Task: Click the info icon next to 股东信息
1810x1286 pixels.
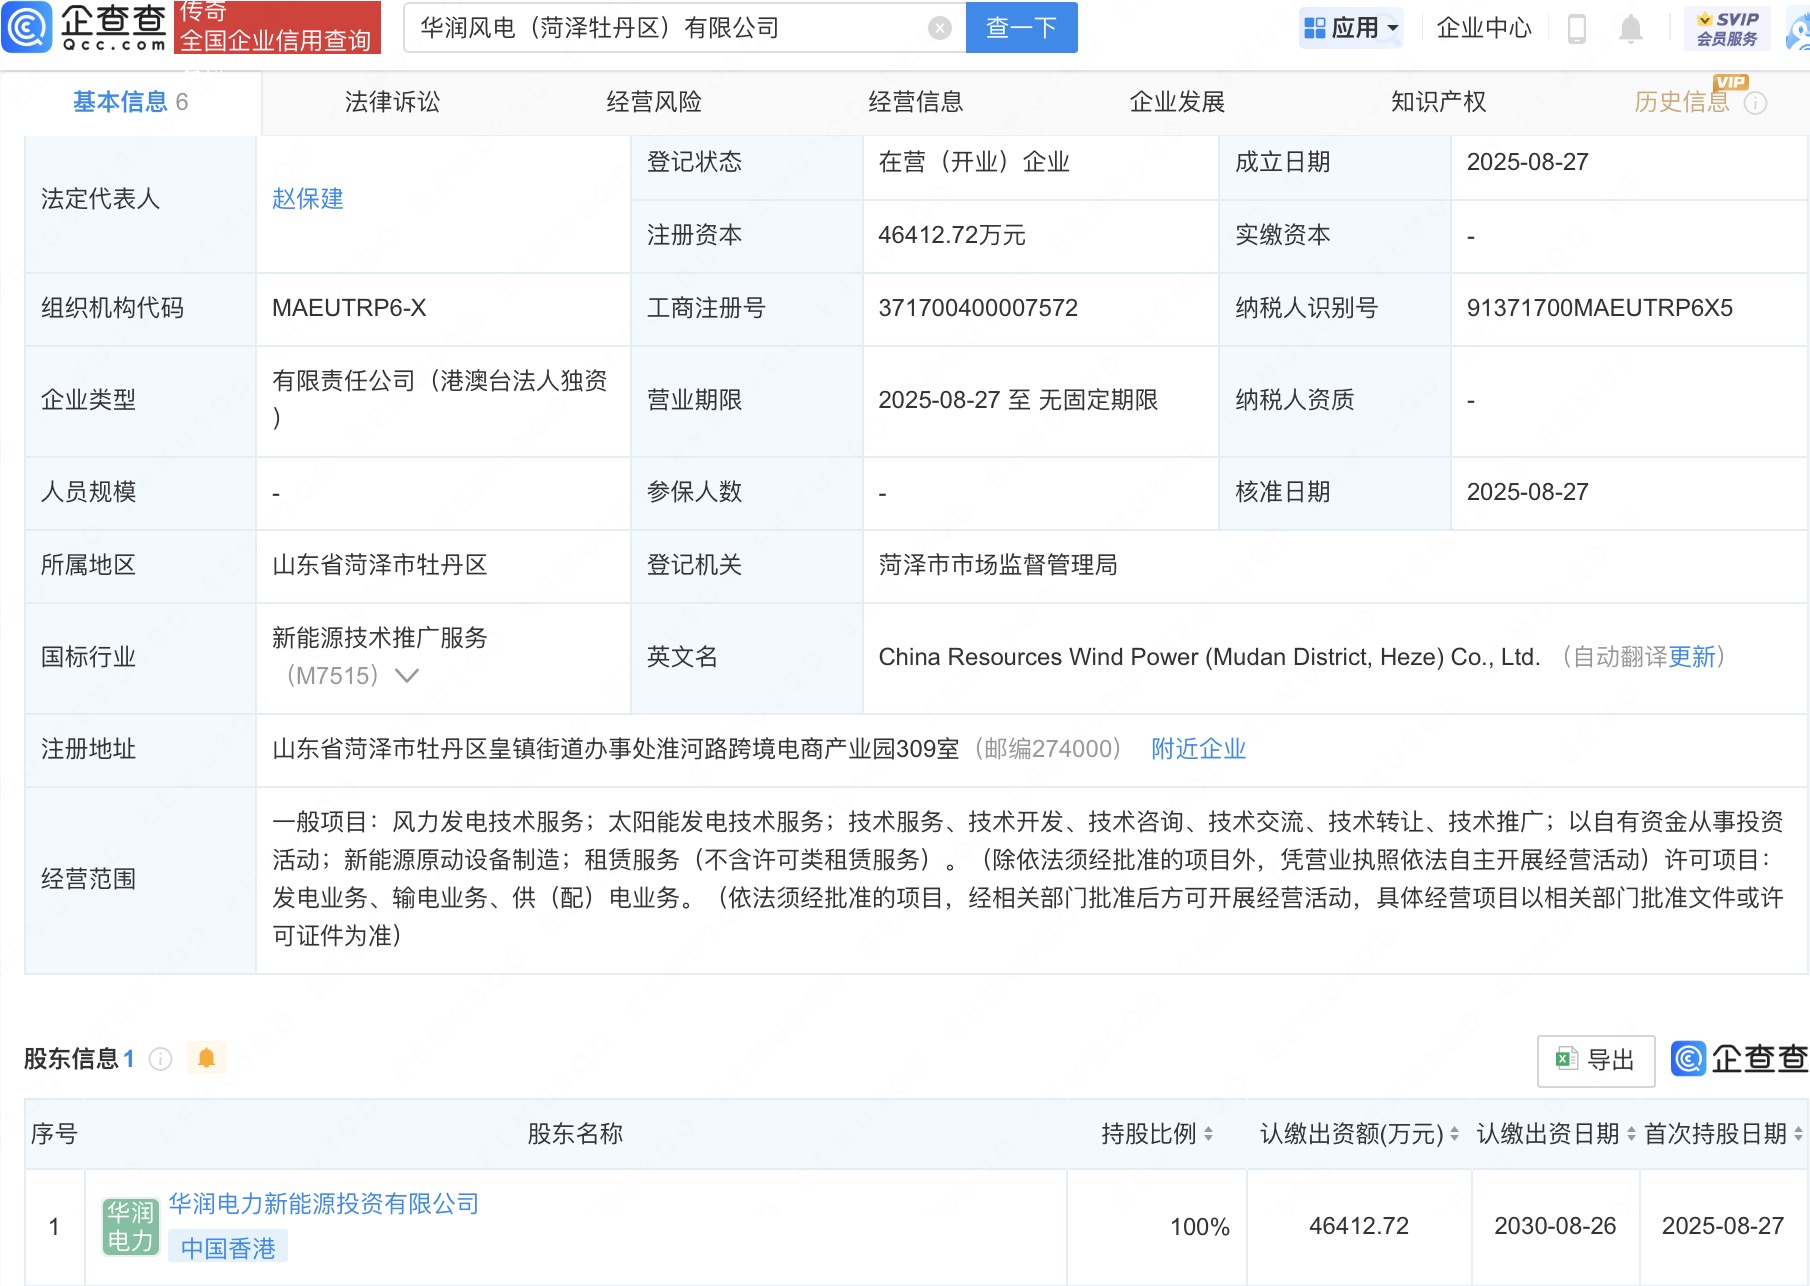Action: 160,1059
